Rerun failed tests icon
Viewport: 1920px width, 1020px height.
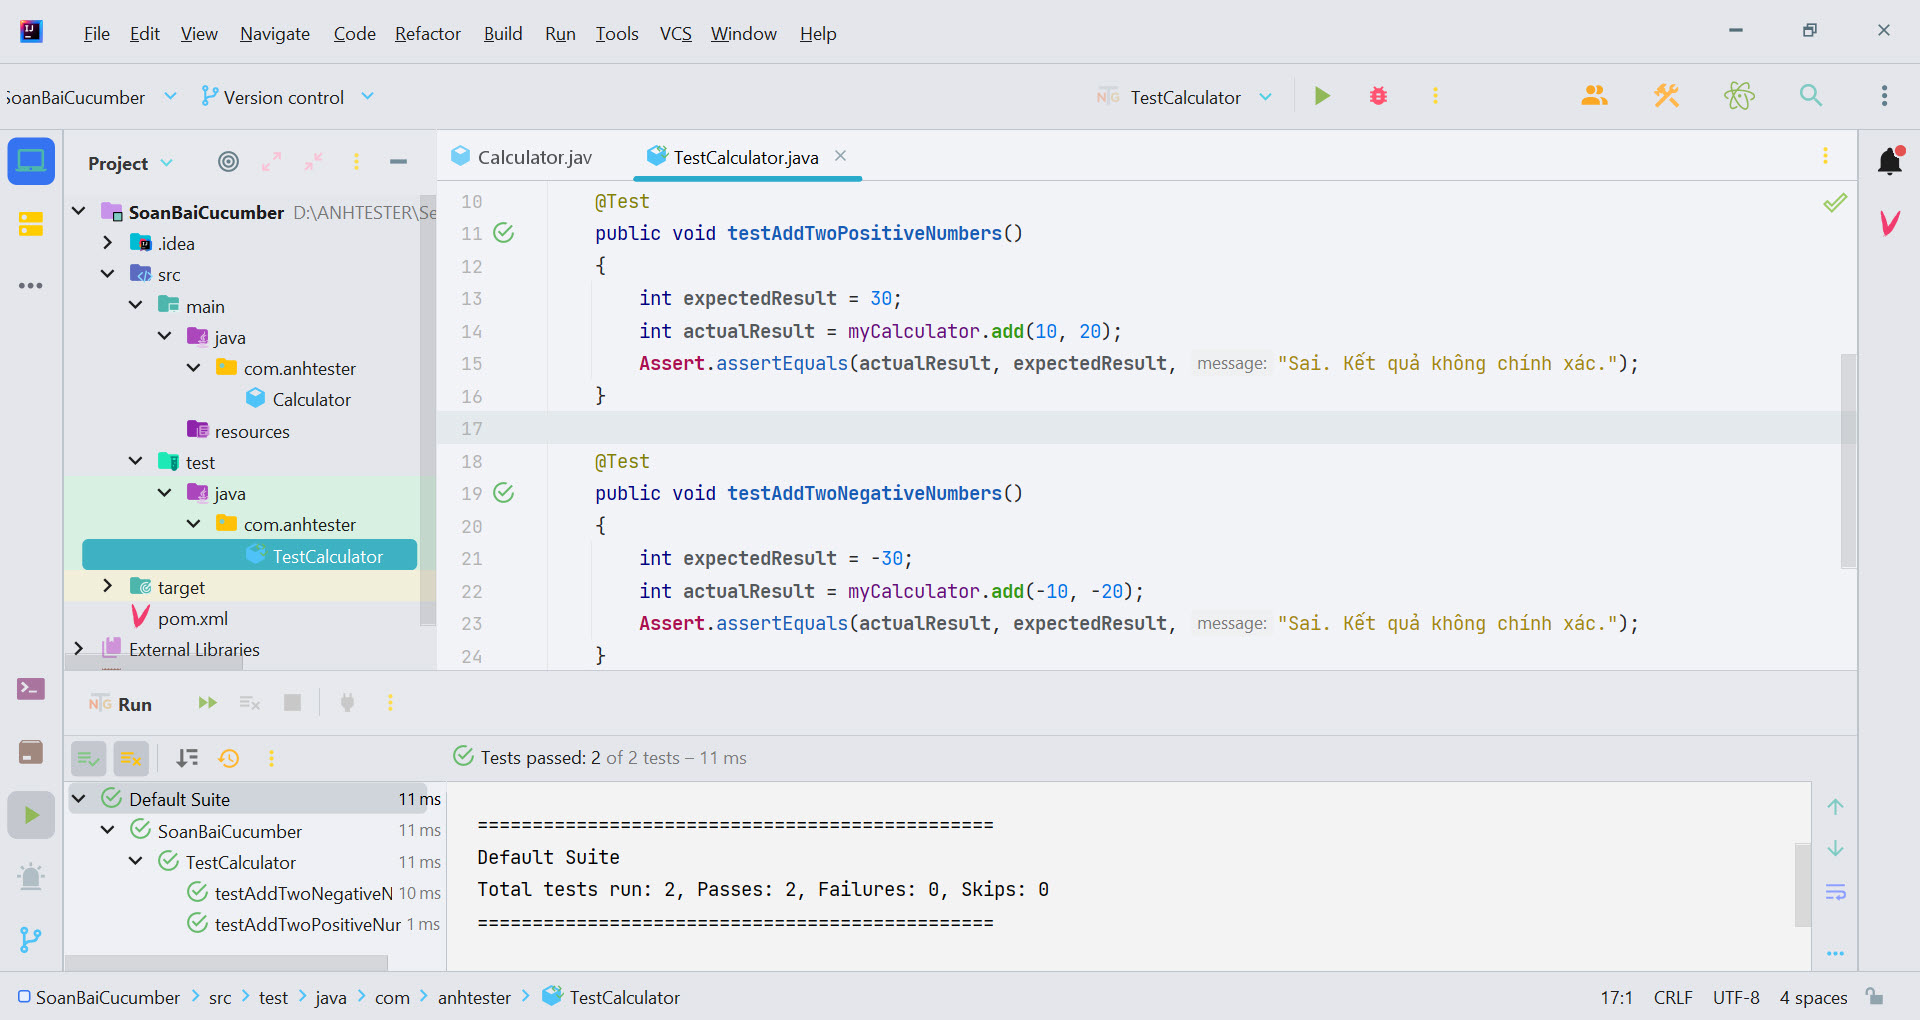tap(250, 703)
